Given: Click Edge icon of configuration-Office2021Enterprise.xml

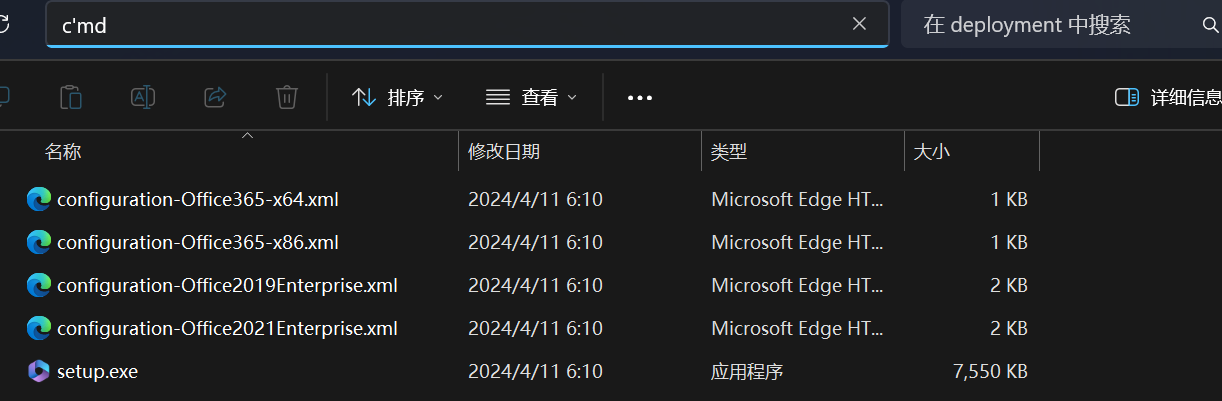Looking at the screenshot, I should (x=39, y=328).
